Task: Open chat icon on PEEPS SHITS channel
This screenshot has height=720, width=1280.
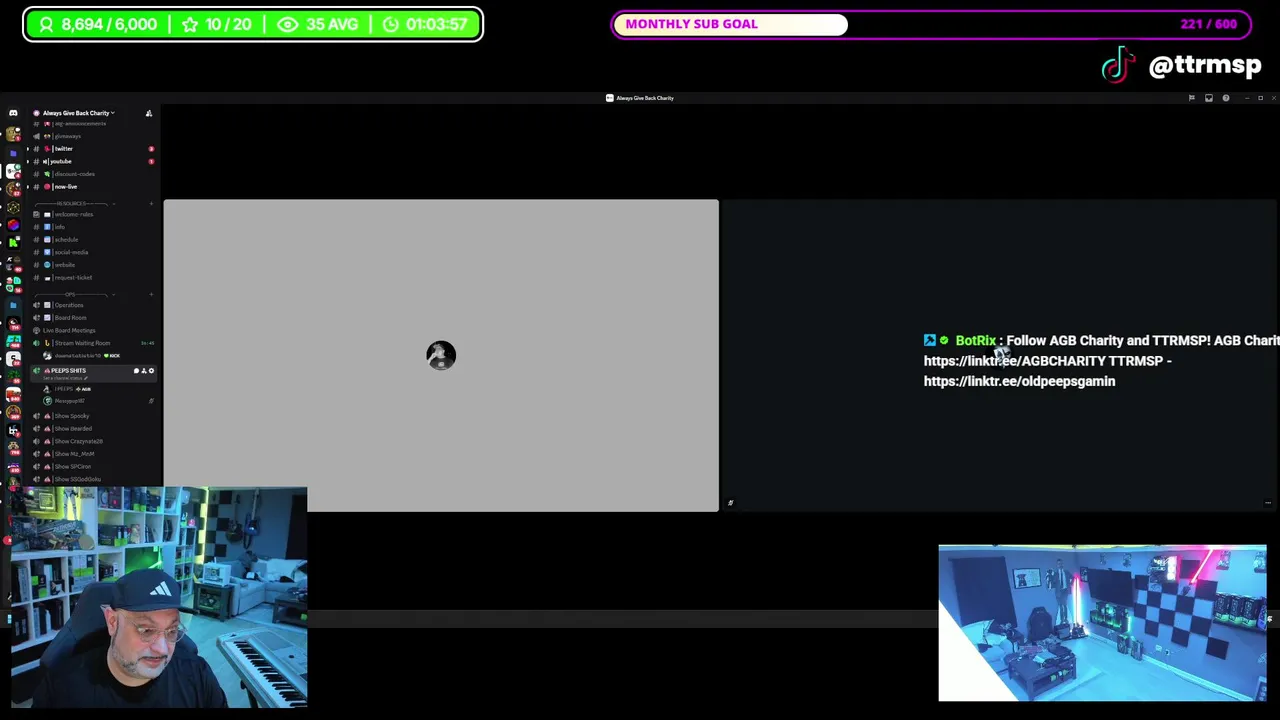Action: click(136, 371)
